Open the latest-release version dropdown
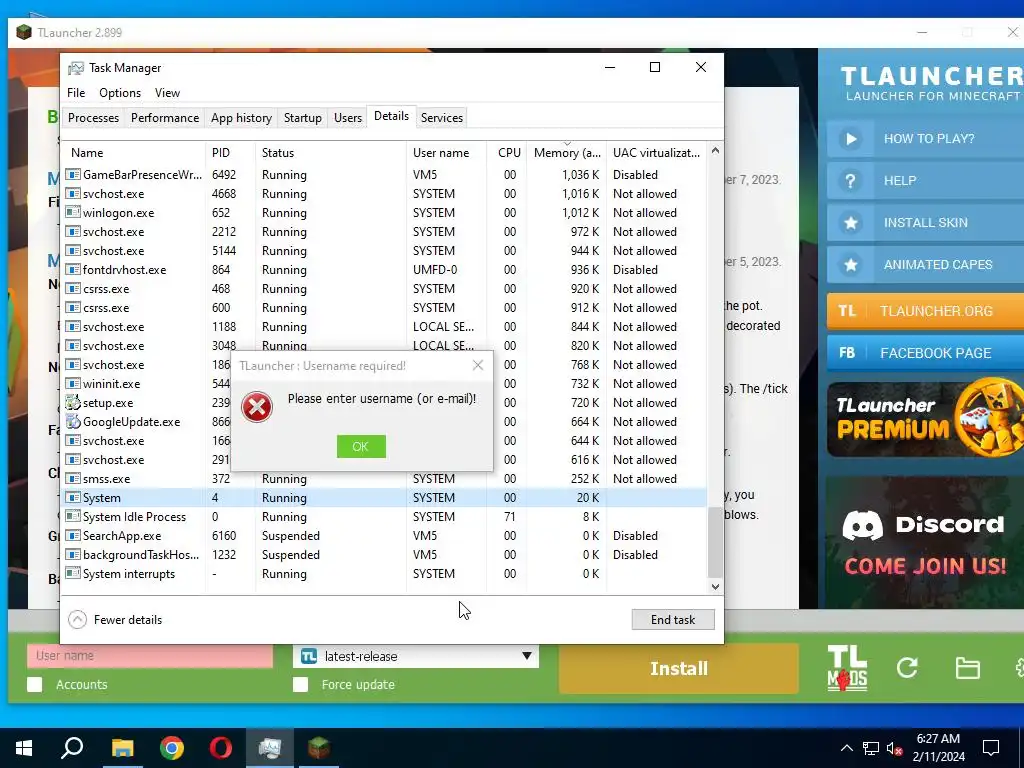The image size is (1024, 768). pyautogui.click(x=416, y=656)
